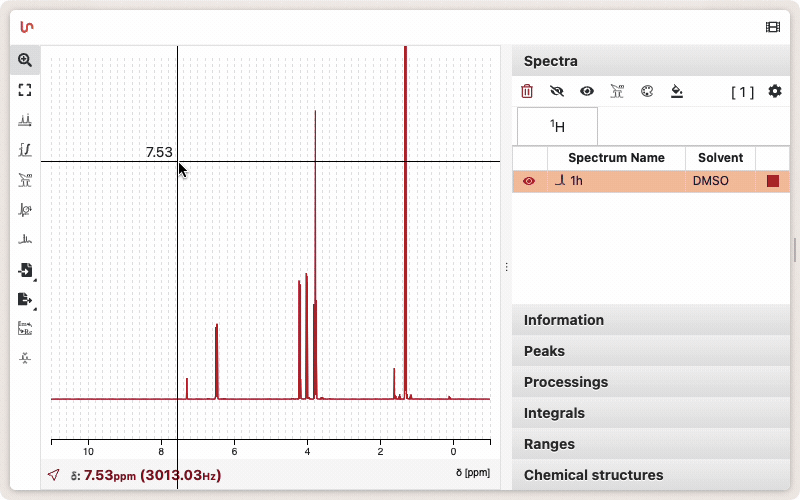Click the red color swatch for 1h
Viewport: 800px width, 500px height.
[773, 181]
